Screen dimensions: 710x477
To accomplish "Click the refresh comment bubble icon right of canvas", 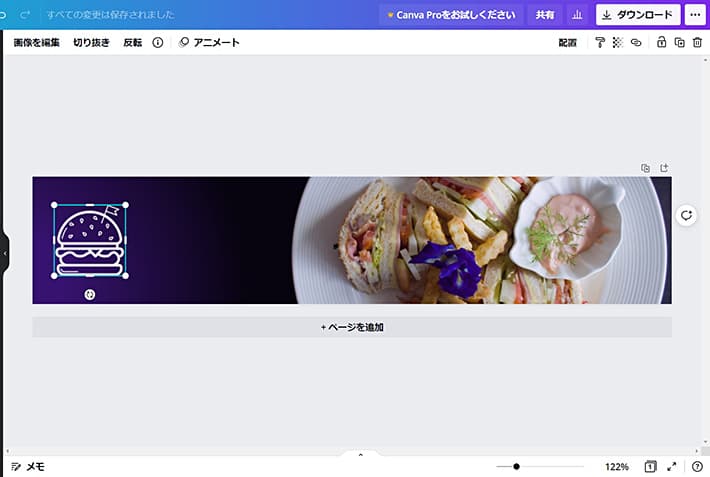I will click(x=686, y=215).
